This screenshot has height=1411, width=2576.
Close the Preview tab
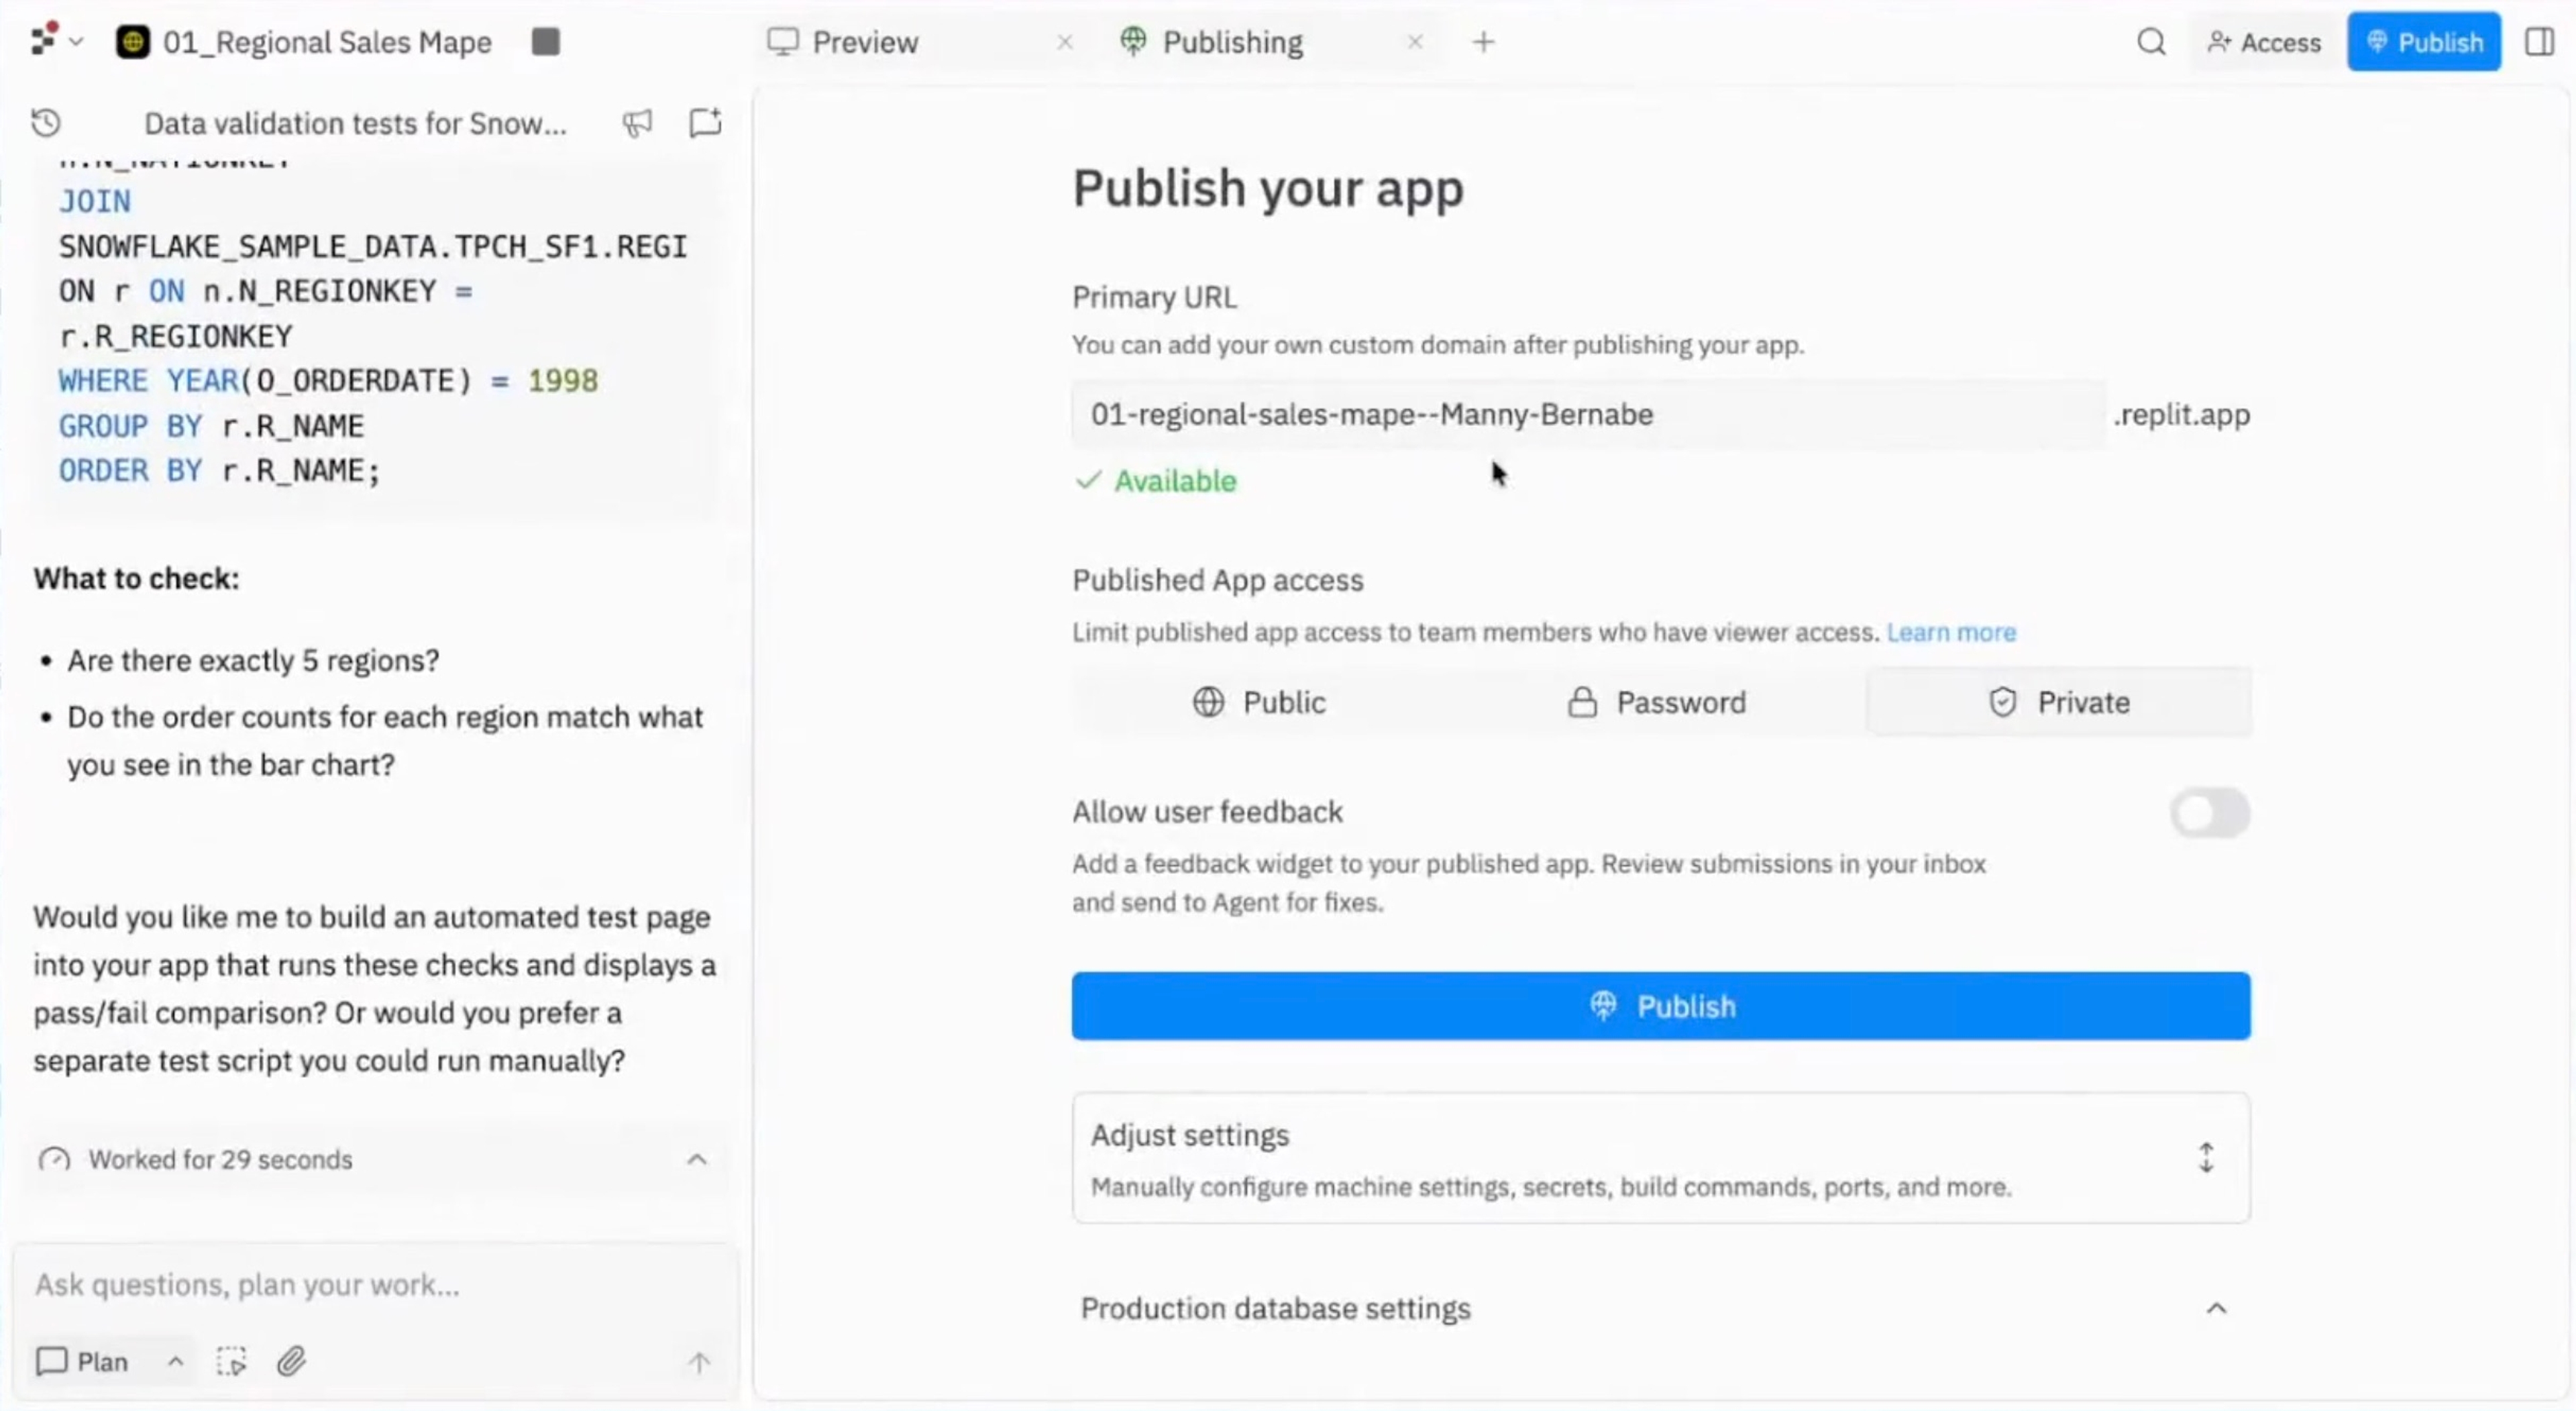point(1065,42)
